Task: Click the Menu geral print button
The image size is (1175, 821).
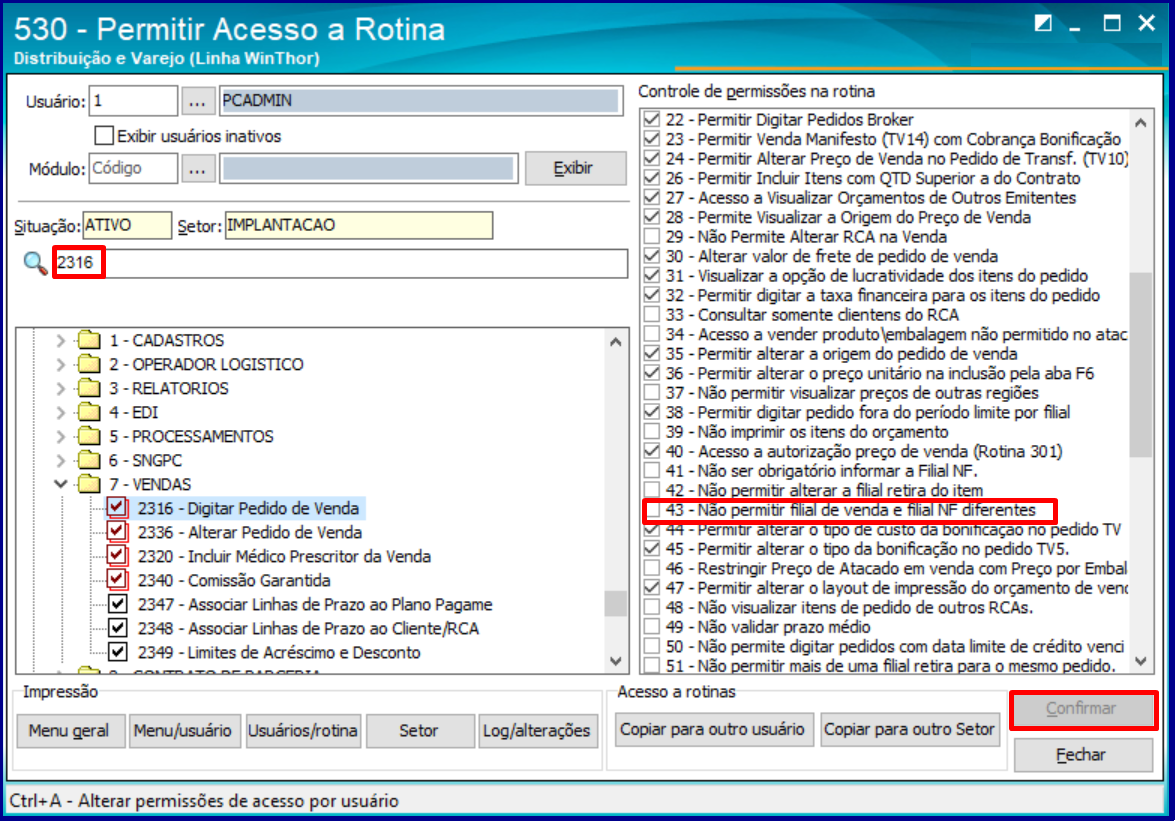Action: click(69, 730)
